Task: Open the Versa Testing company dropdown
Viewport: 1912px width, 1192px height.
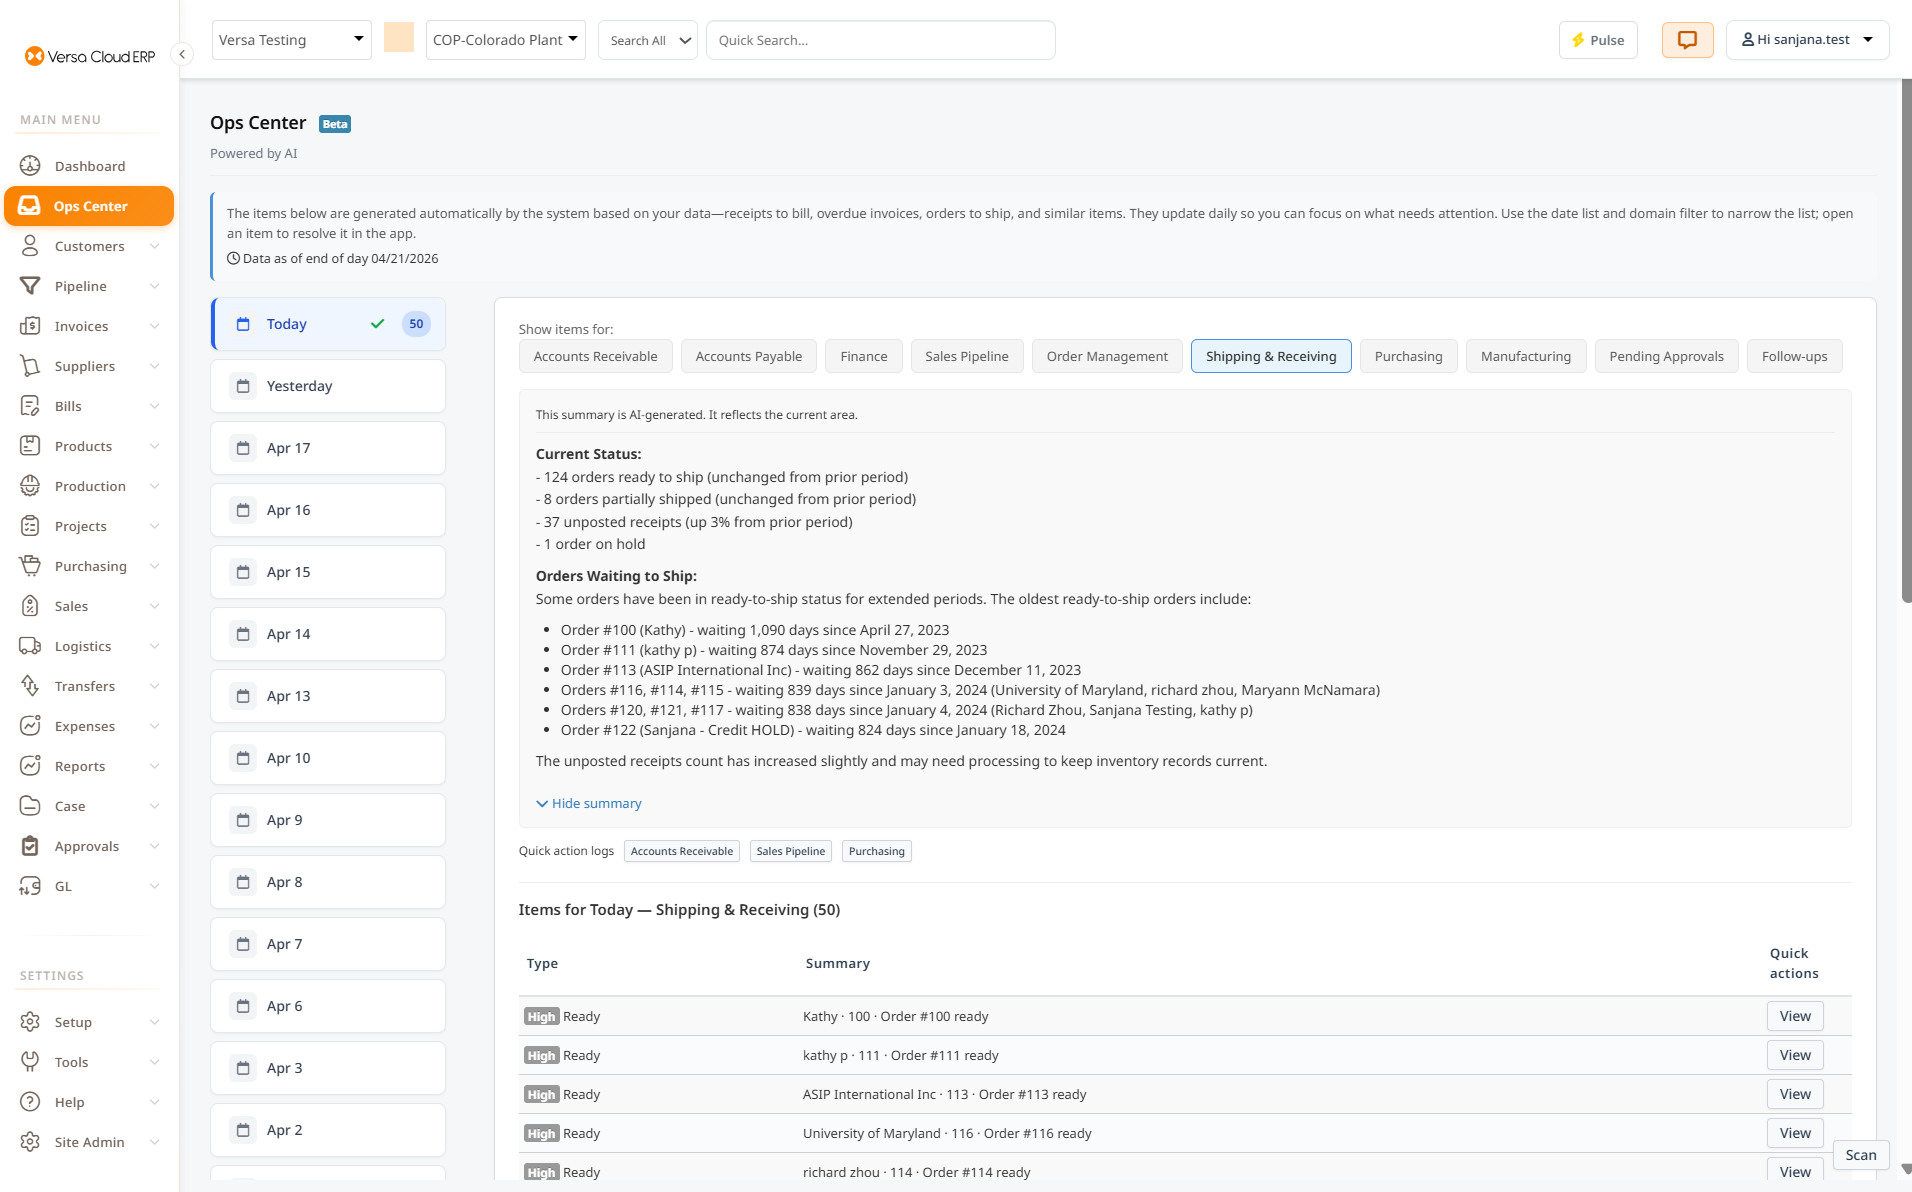Action: click(x=291, y=40)
